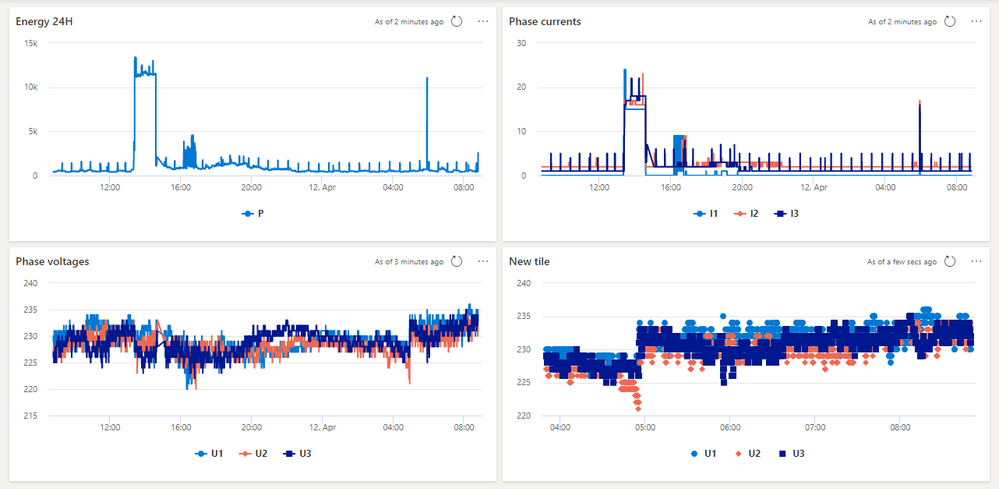The image size is (999, 489).
Task: Open Phase voltages tile ellipsis menu
Action: [483, 261]
